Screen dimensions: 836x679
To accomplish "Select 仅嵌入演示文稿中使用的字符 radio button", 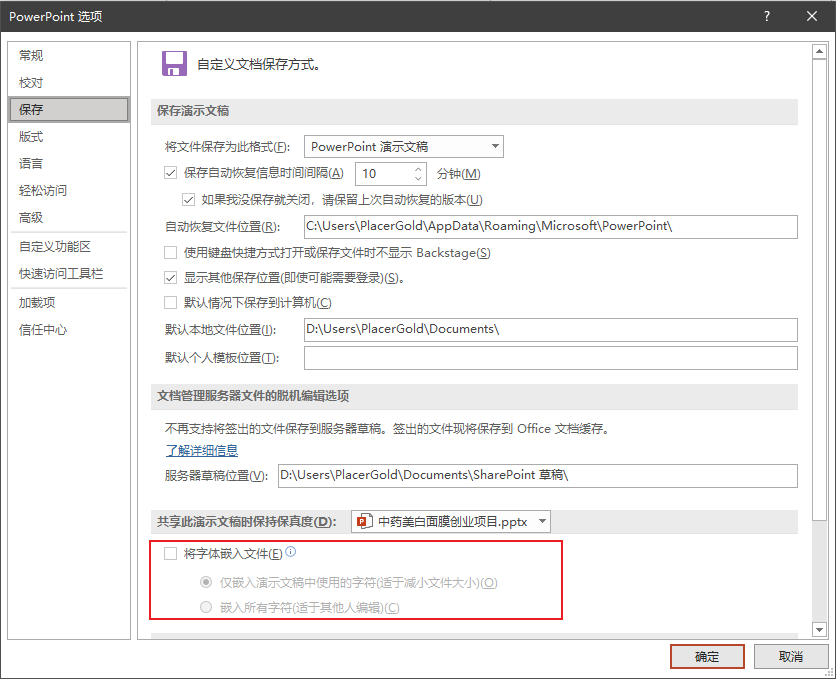I will pyautogui.click(x=206, y=583).
